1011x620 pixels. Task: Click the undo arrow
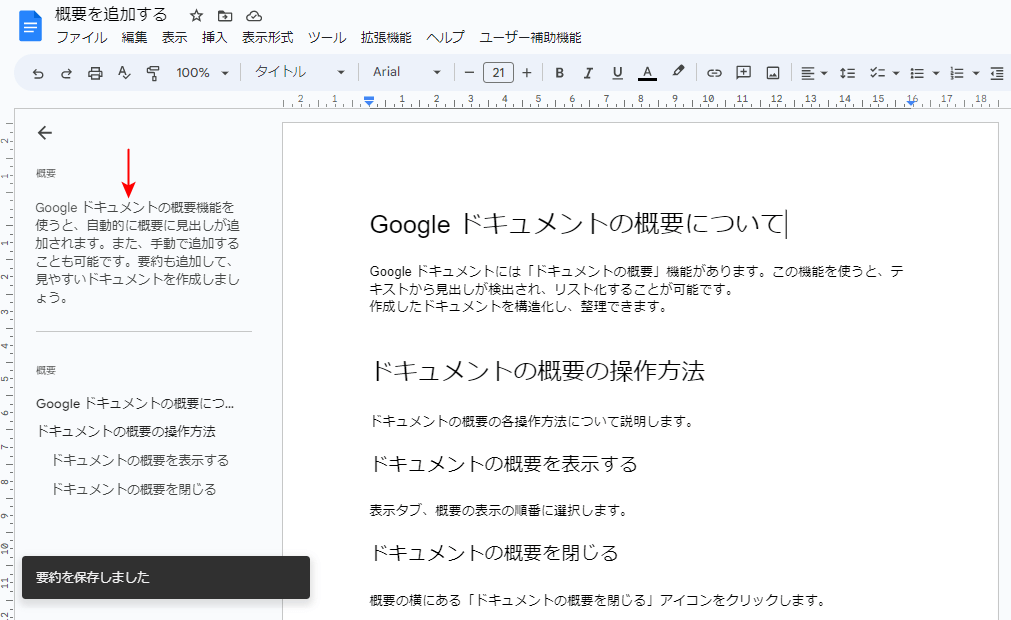click(x=38, y=73)
